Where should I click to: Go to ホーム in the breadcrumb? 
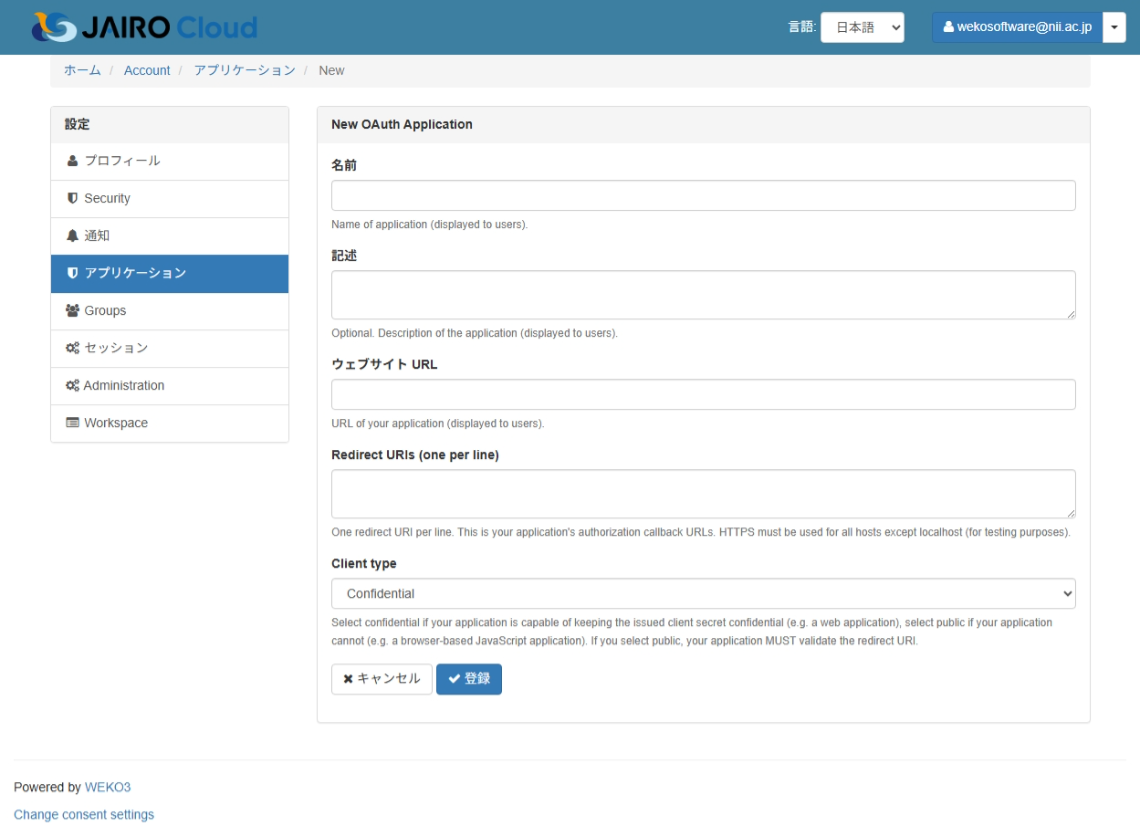[82, 70]
